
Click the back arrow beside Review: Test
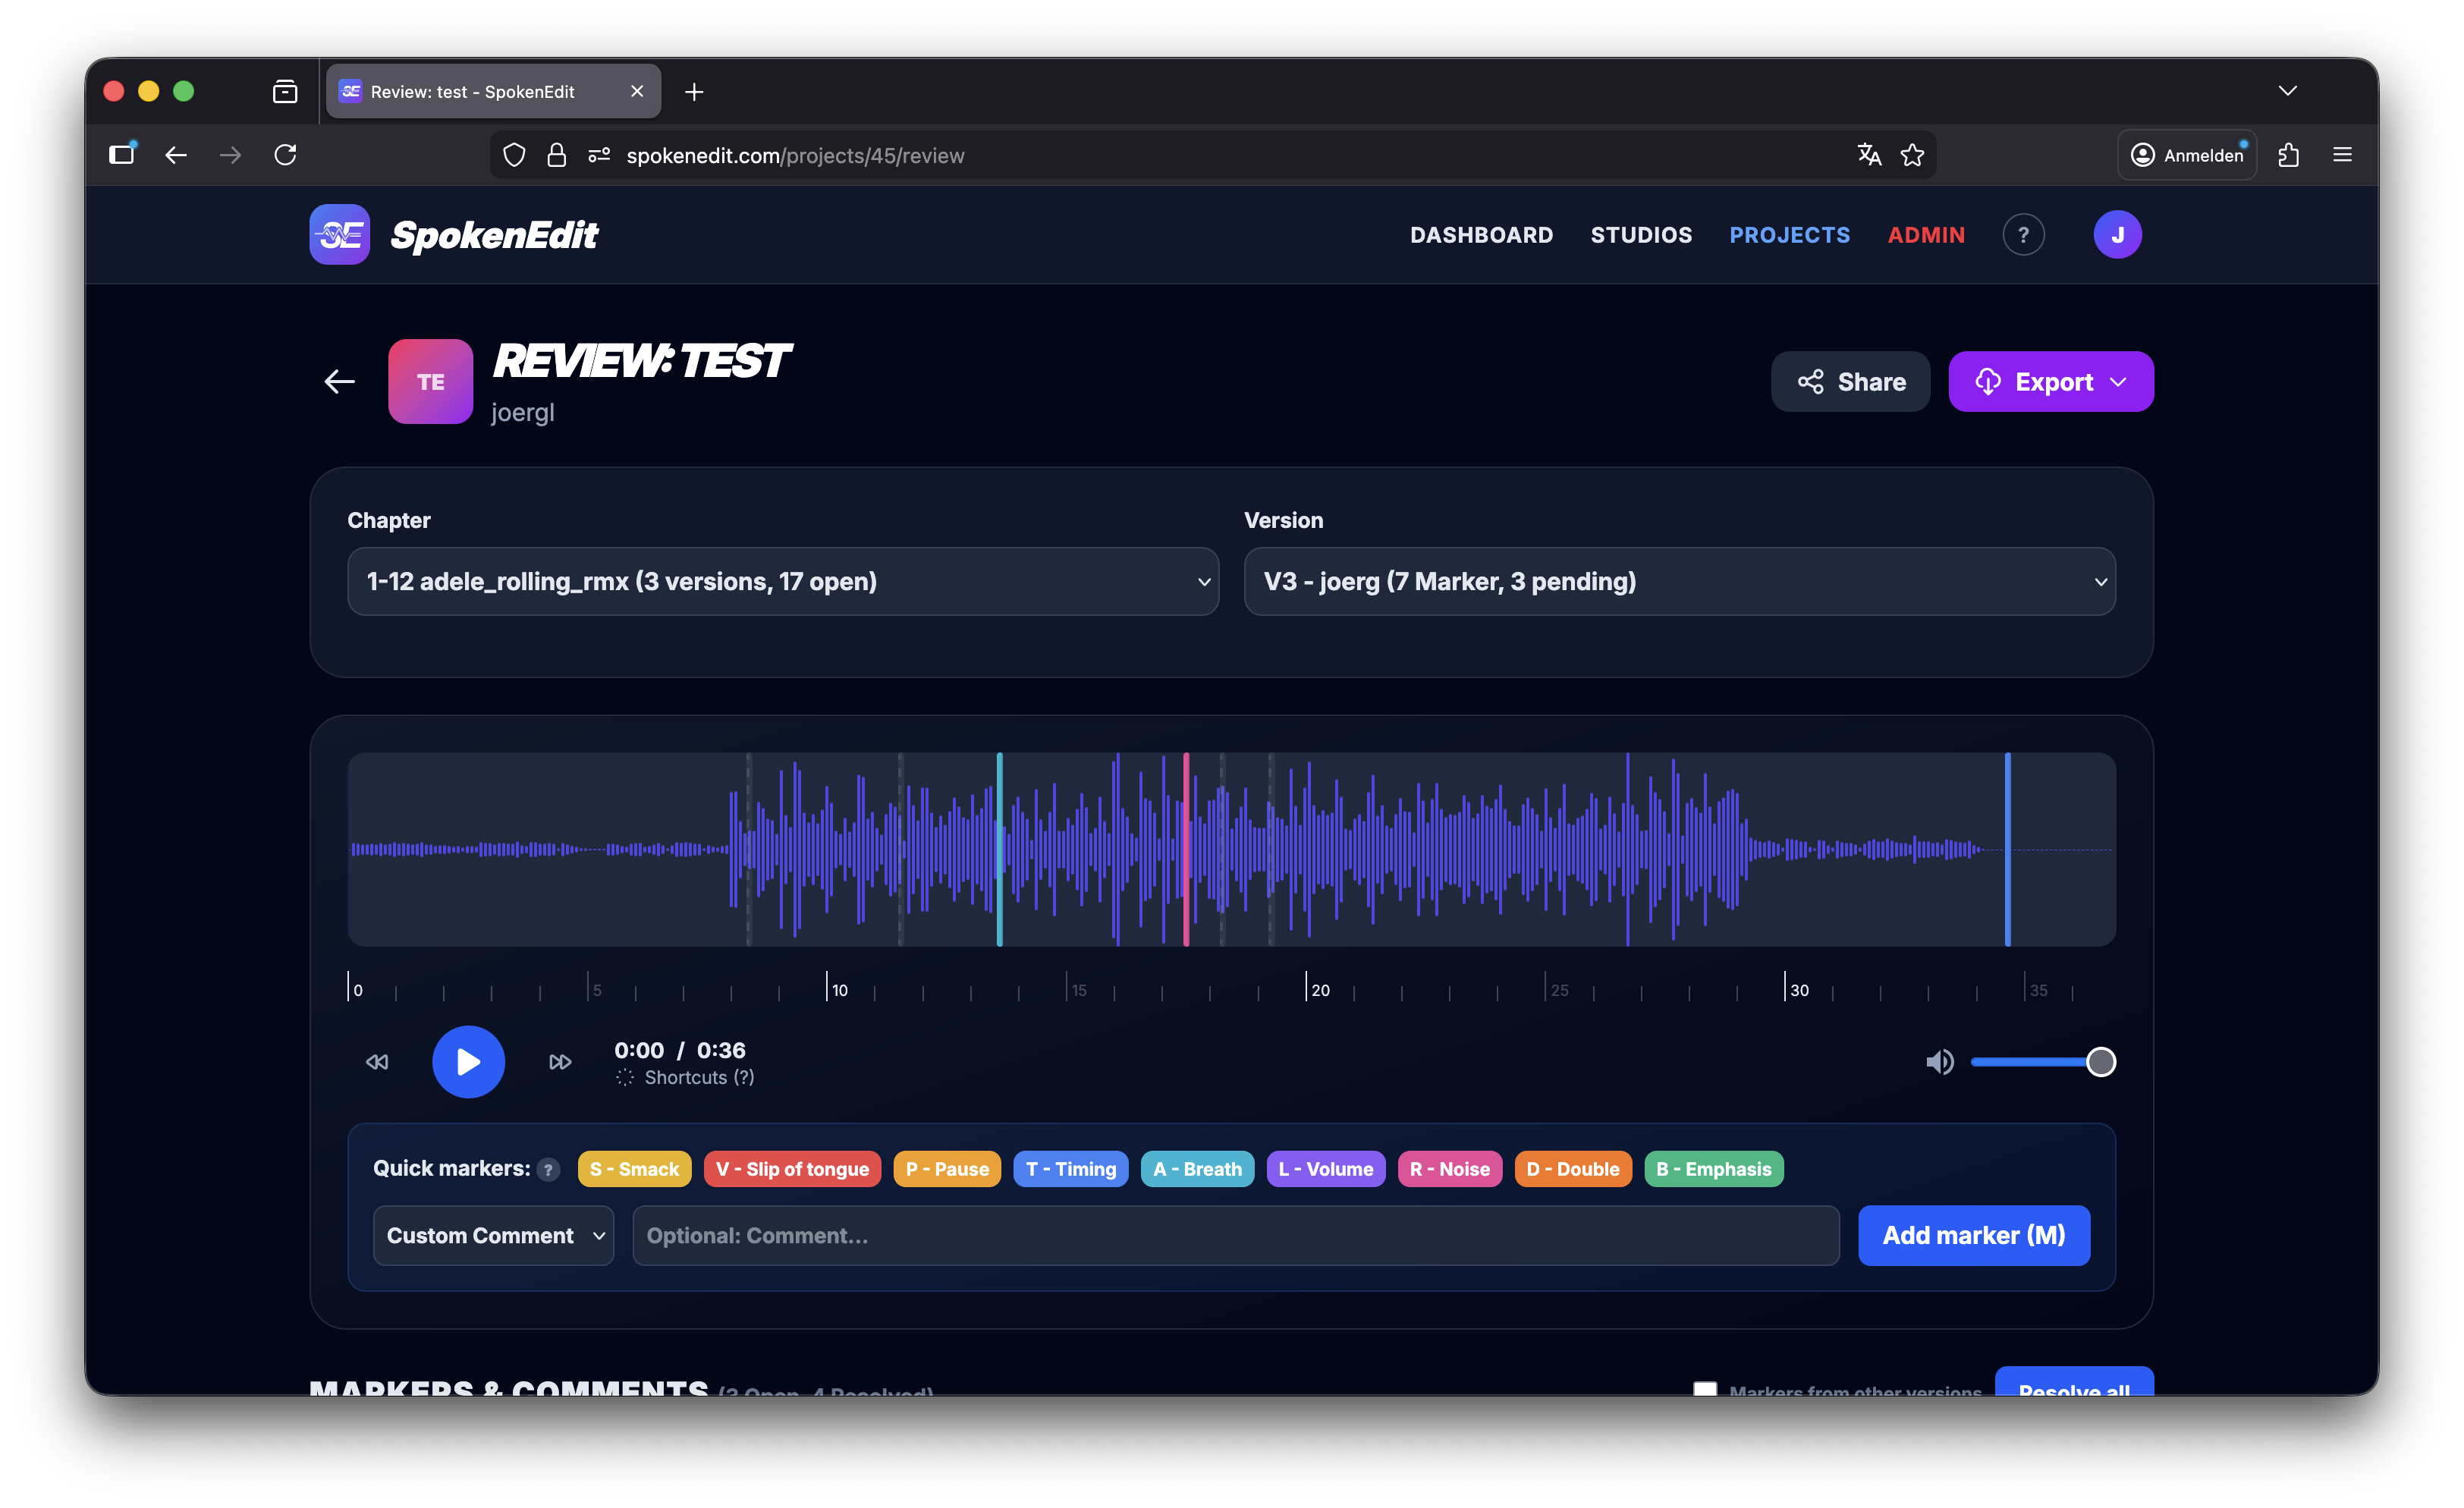(340, 381)
